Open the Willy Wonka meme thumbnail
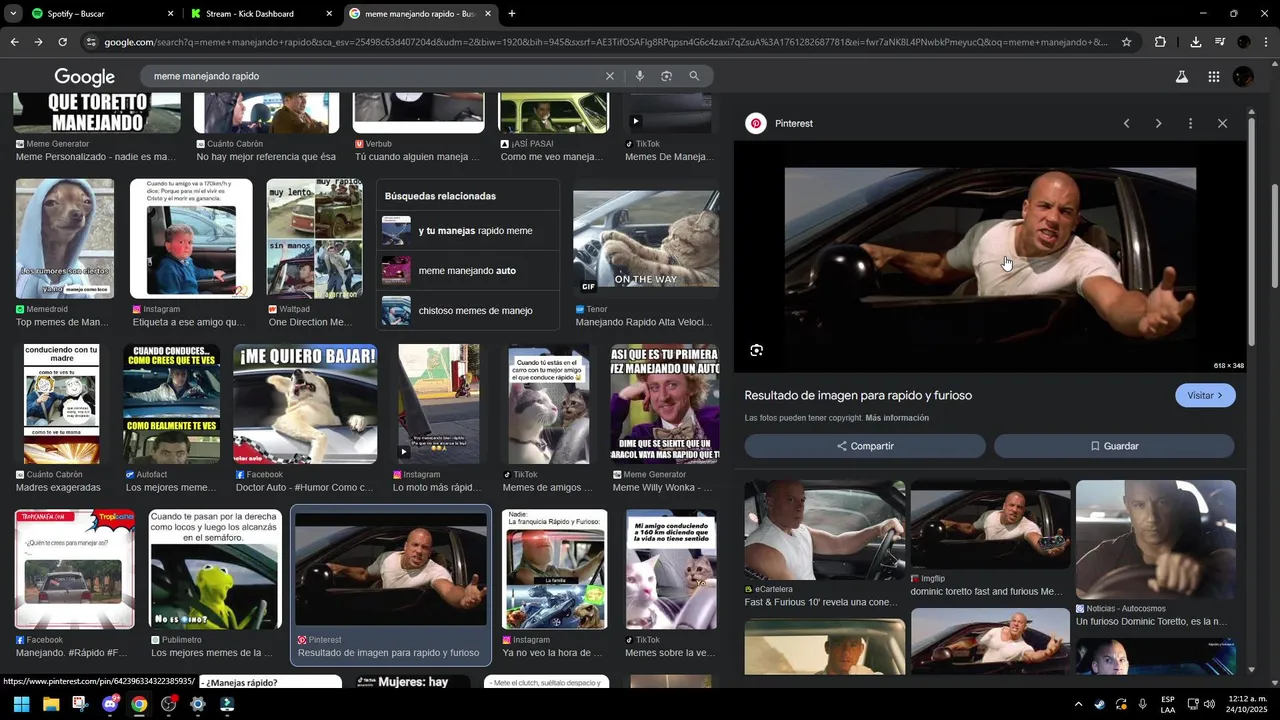This screenshot has height=720, width=1280. tap(664, 404)
